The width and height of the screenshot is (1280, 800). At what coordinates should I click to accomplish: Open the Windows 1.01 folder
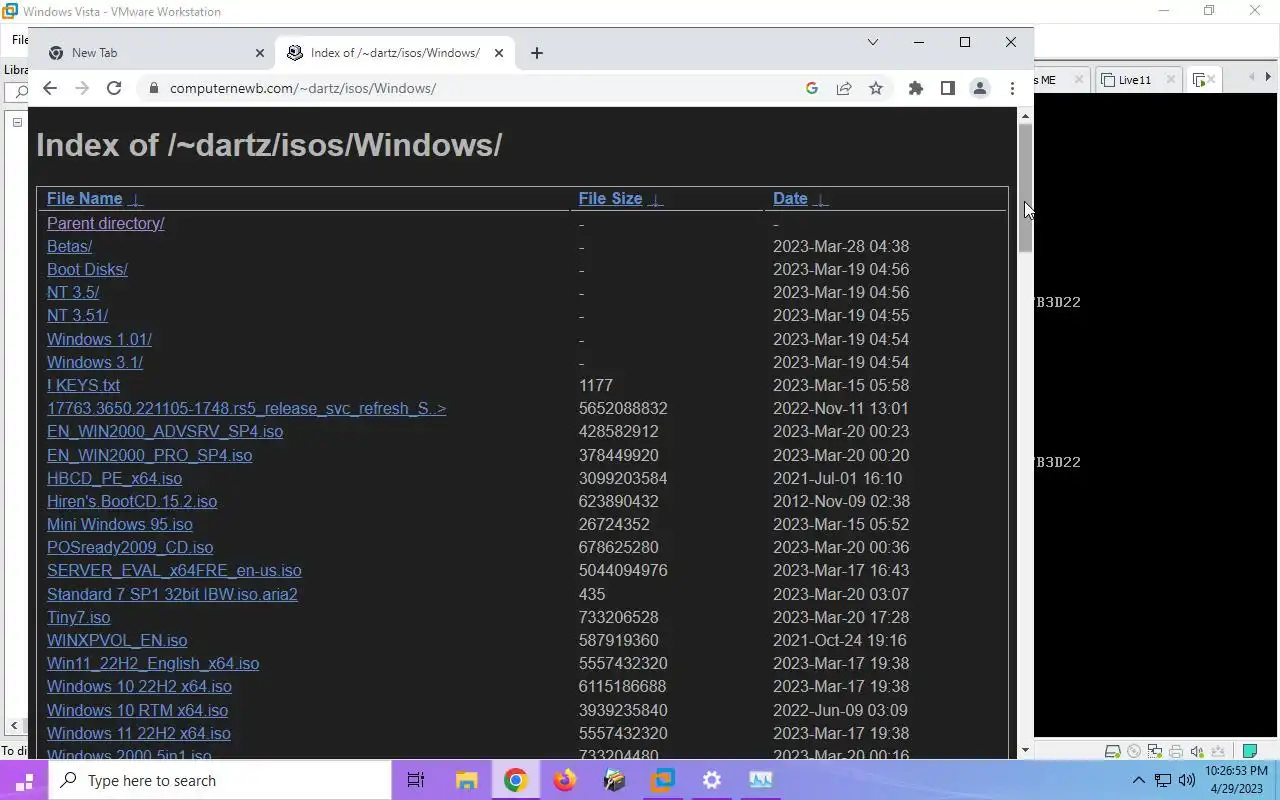99,339
